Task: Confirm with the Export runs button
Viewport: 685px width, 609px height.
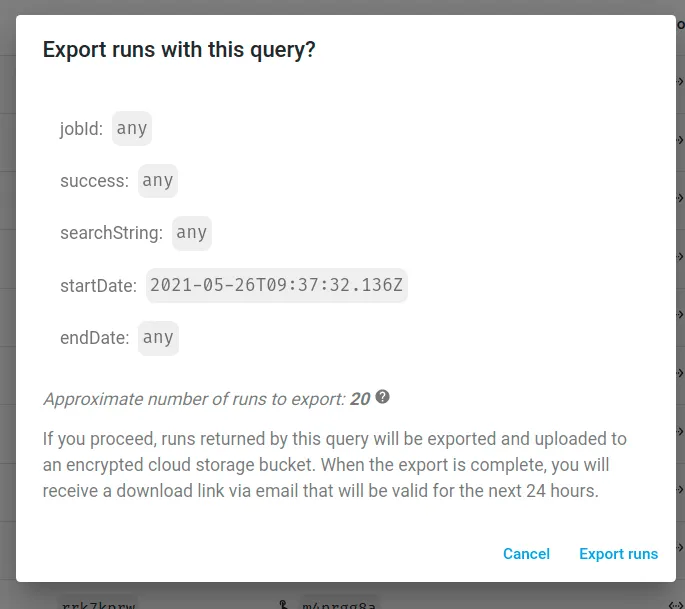Action: tap(618, 554)
